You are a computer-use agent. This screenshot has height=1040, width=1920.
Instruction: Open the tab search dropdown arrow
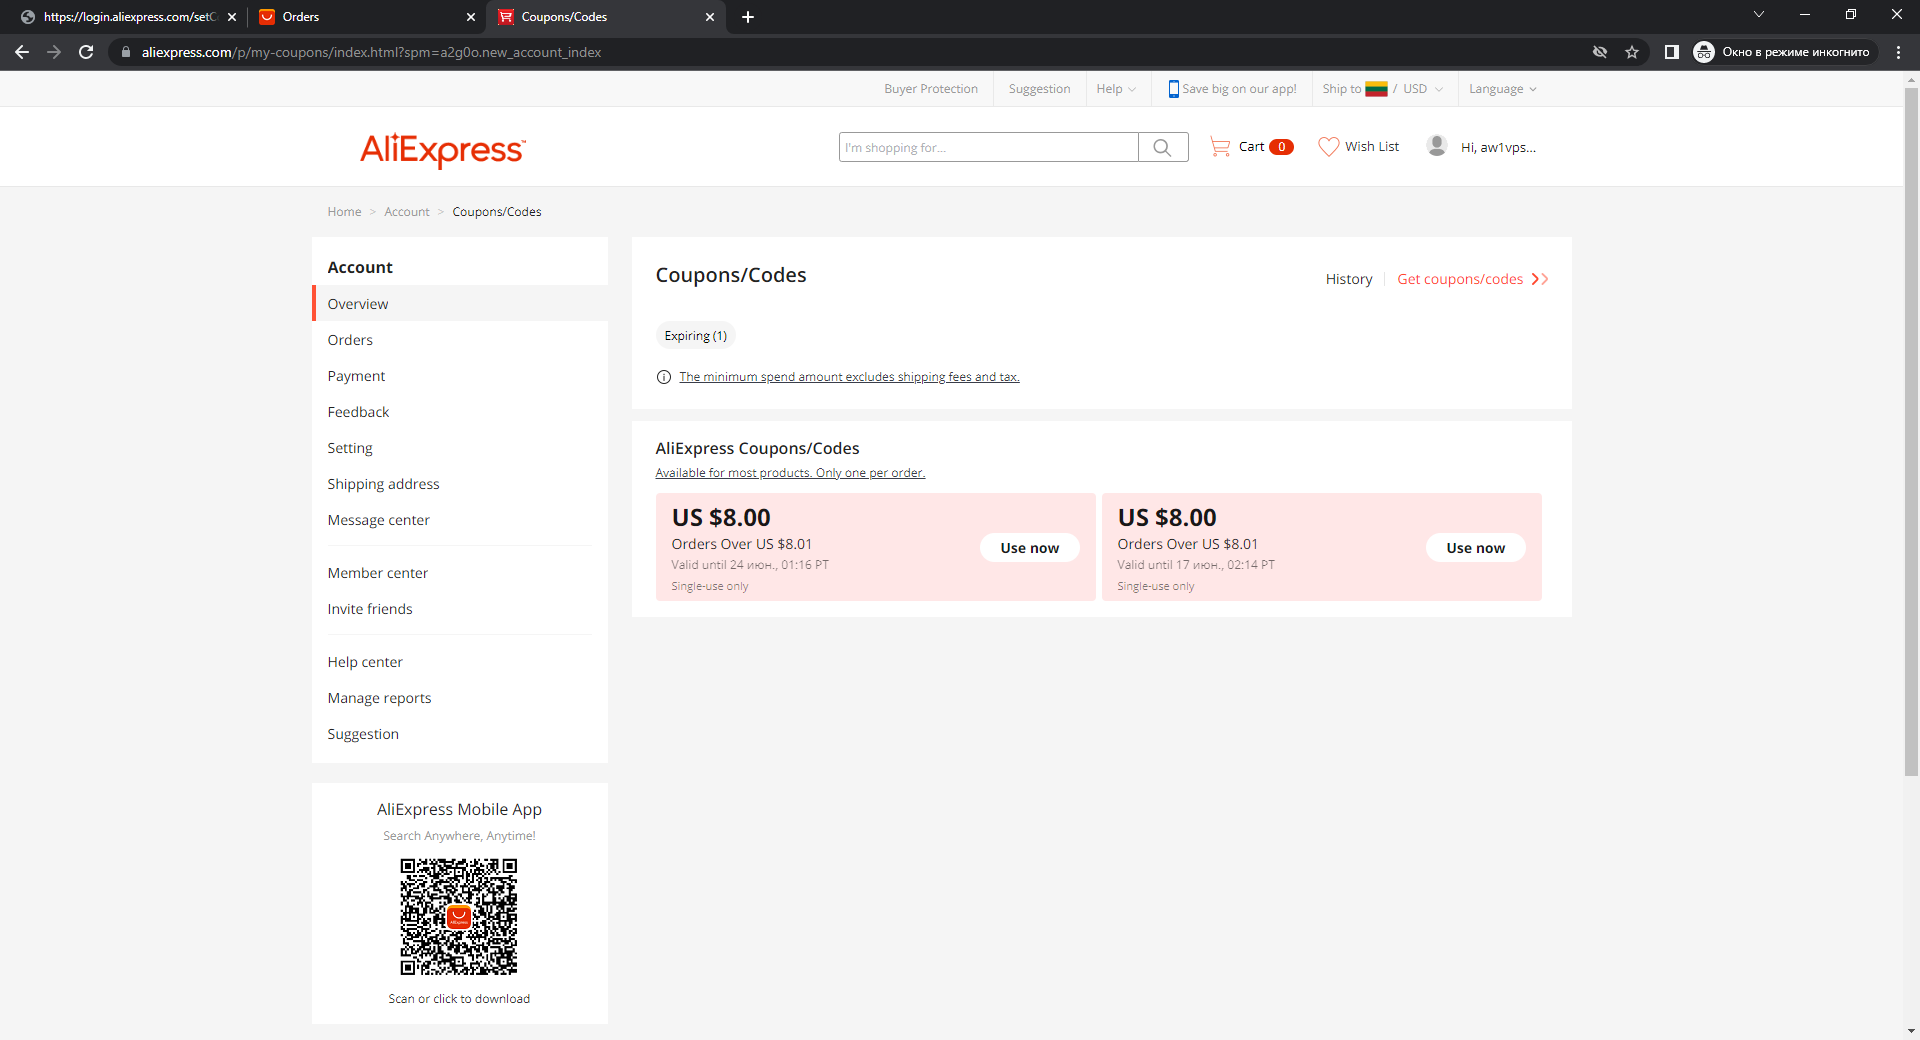pos(1759,14)
